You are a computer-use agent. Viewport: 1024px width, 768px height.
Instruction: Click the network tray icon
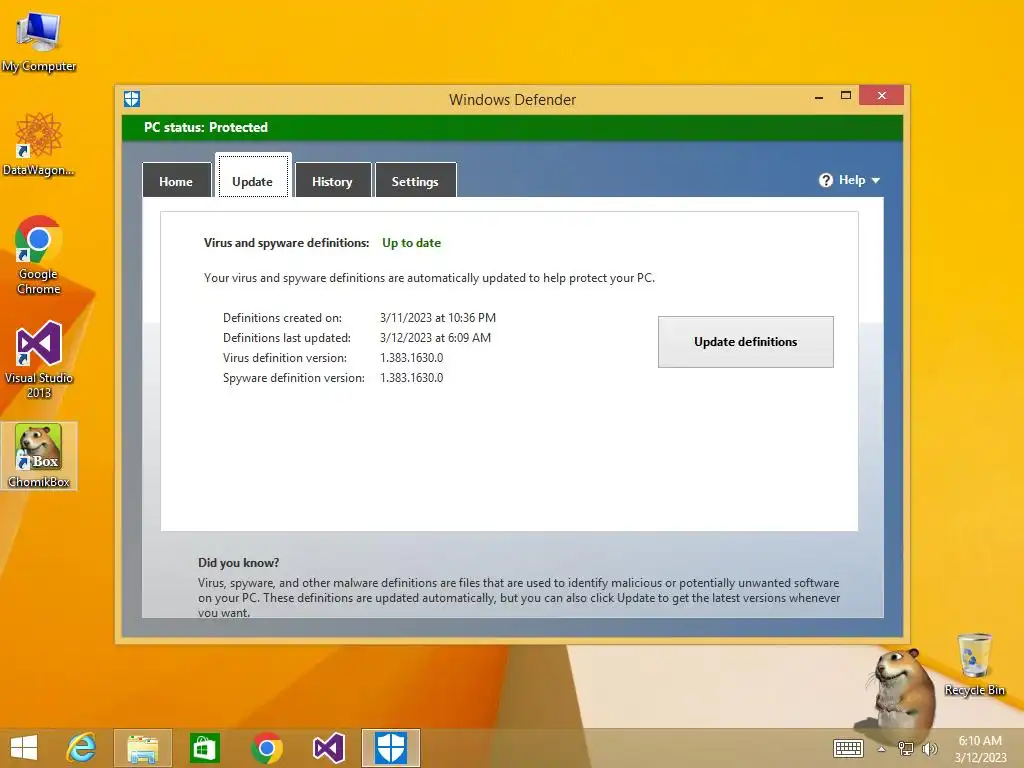(906, 748)
